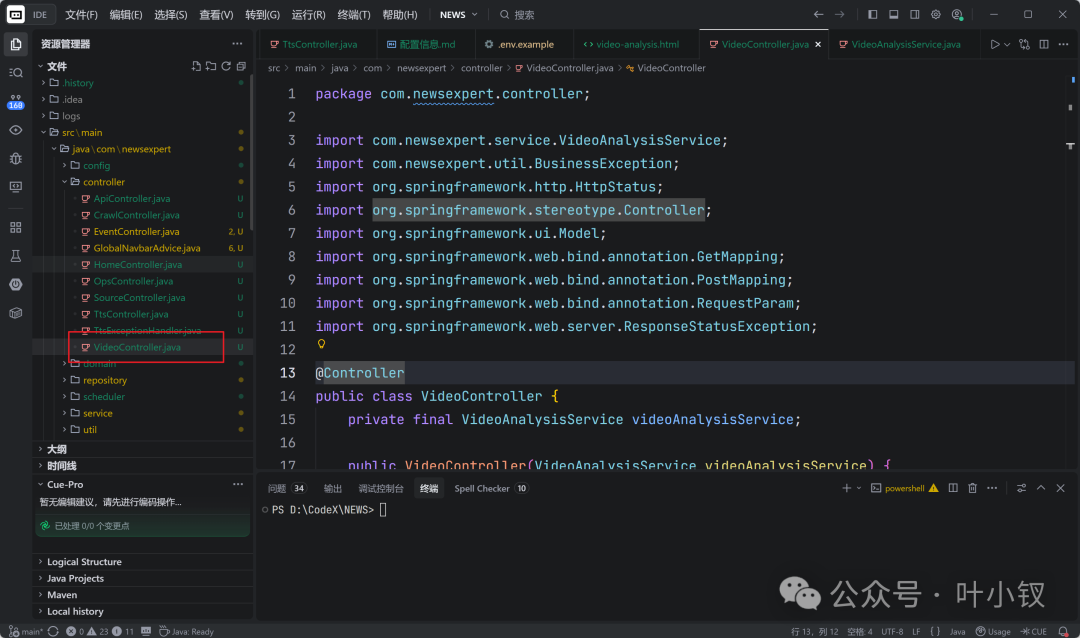Viewport: 1080px width, 638px height.
Task: Navigate back with the left arrow
Action: point(818,14)
